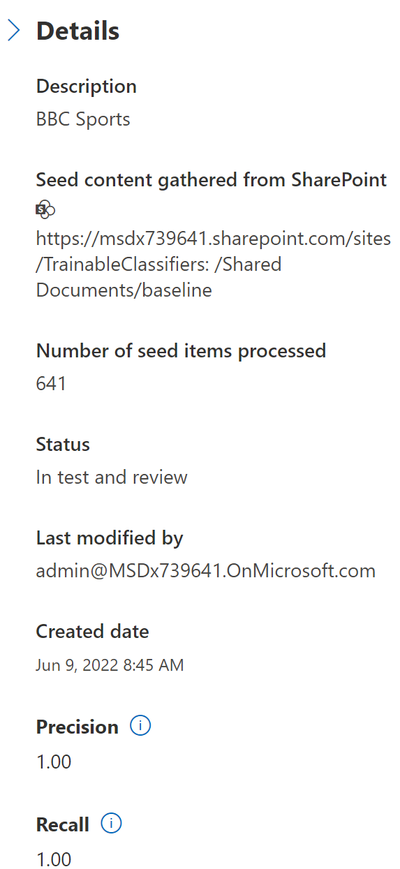400x869 pixels.
Task: Click Number of seed items processed label
Action: (181, 350)
